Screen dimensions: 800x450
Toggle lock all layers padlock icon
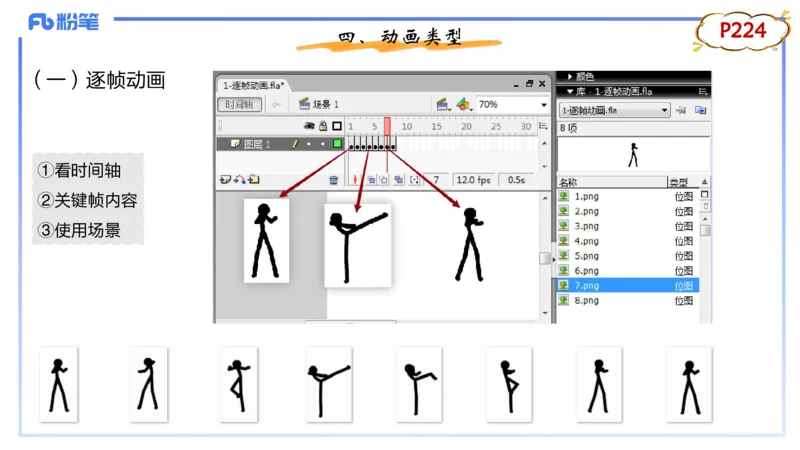(x=322, y=127)
